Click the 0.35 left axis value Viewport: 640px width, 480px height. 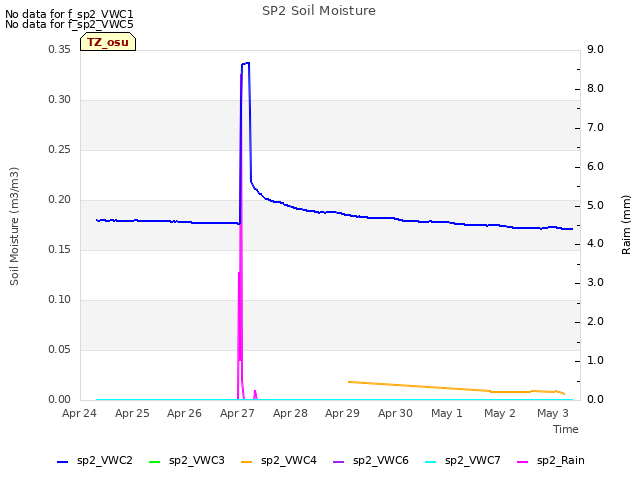(60, 49)
